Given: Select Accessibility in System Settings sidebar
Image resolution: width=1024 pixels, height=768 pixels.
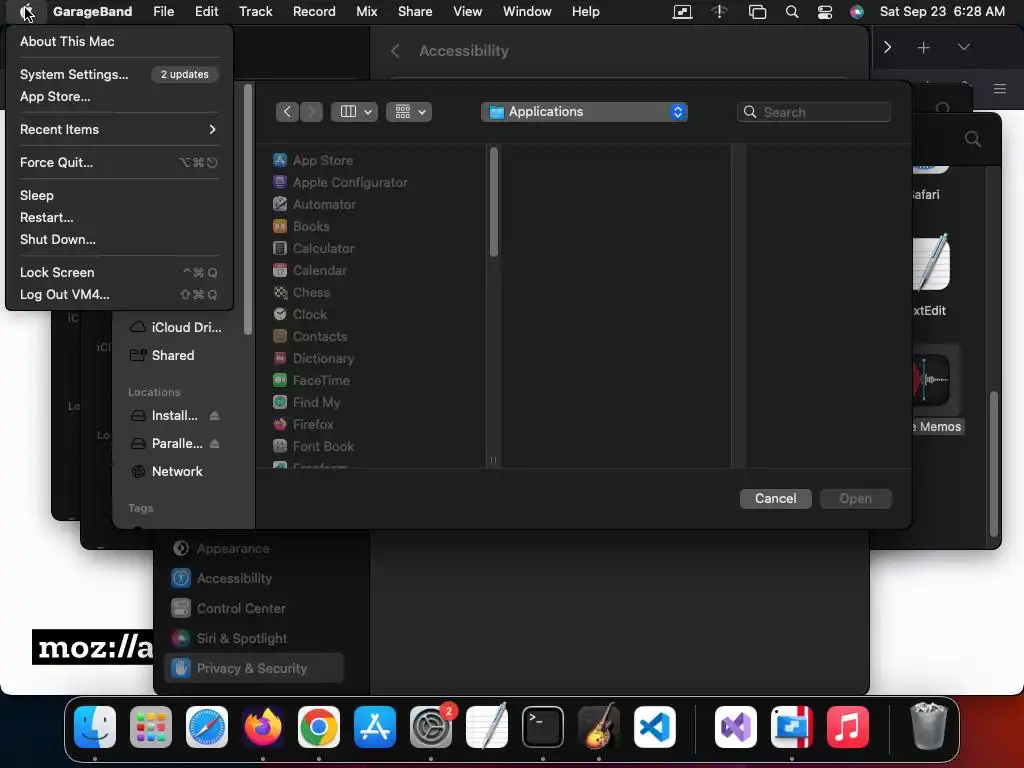Looking at the screenshot, I should click(x=254, y=578).
